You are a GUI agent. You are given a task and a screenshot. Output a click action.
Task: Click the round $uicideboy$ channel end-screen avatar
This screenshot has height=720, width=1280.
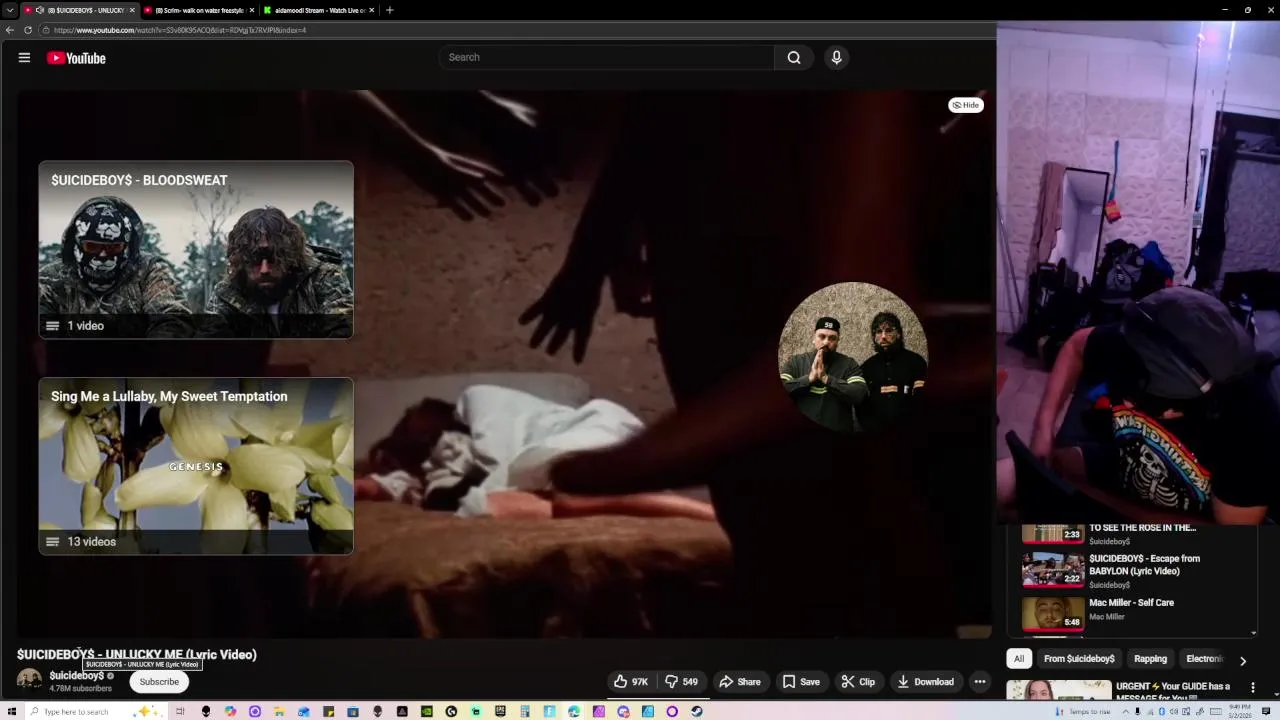pyautogui.click(x=853, y=357)
